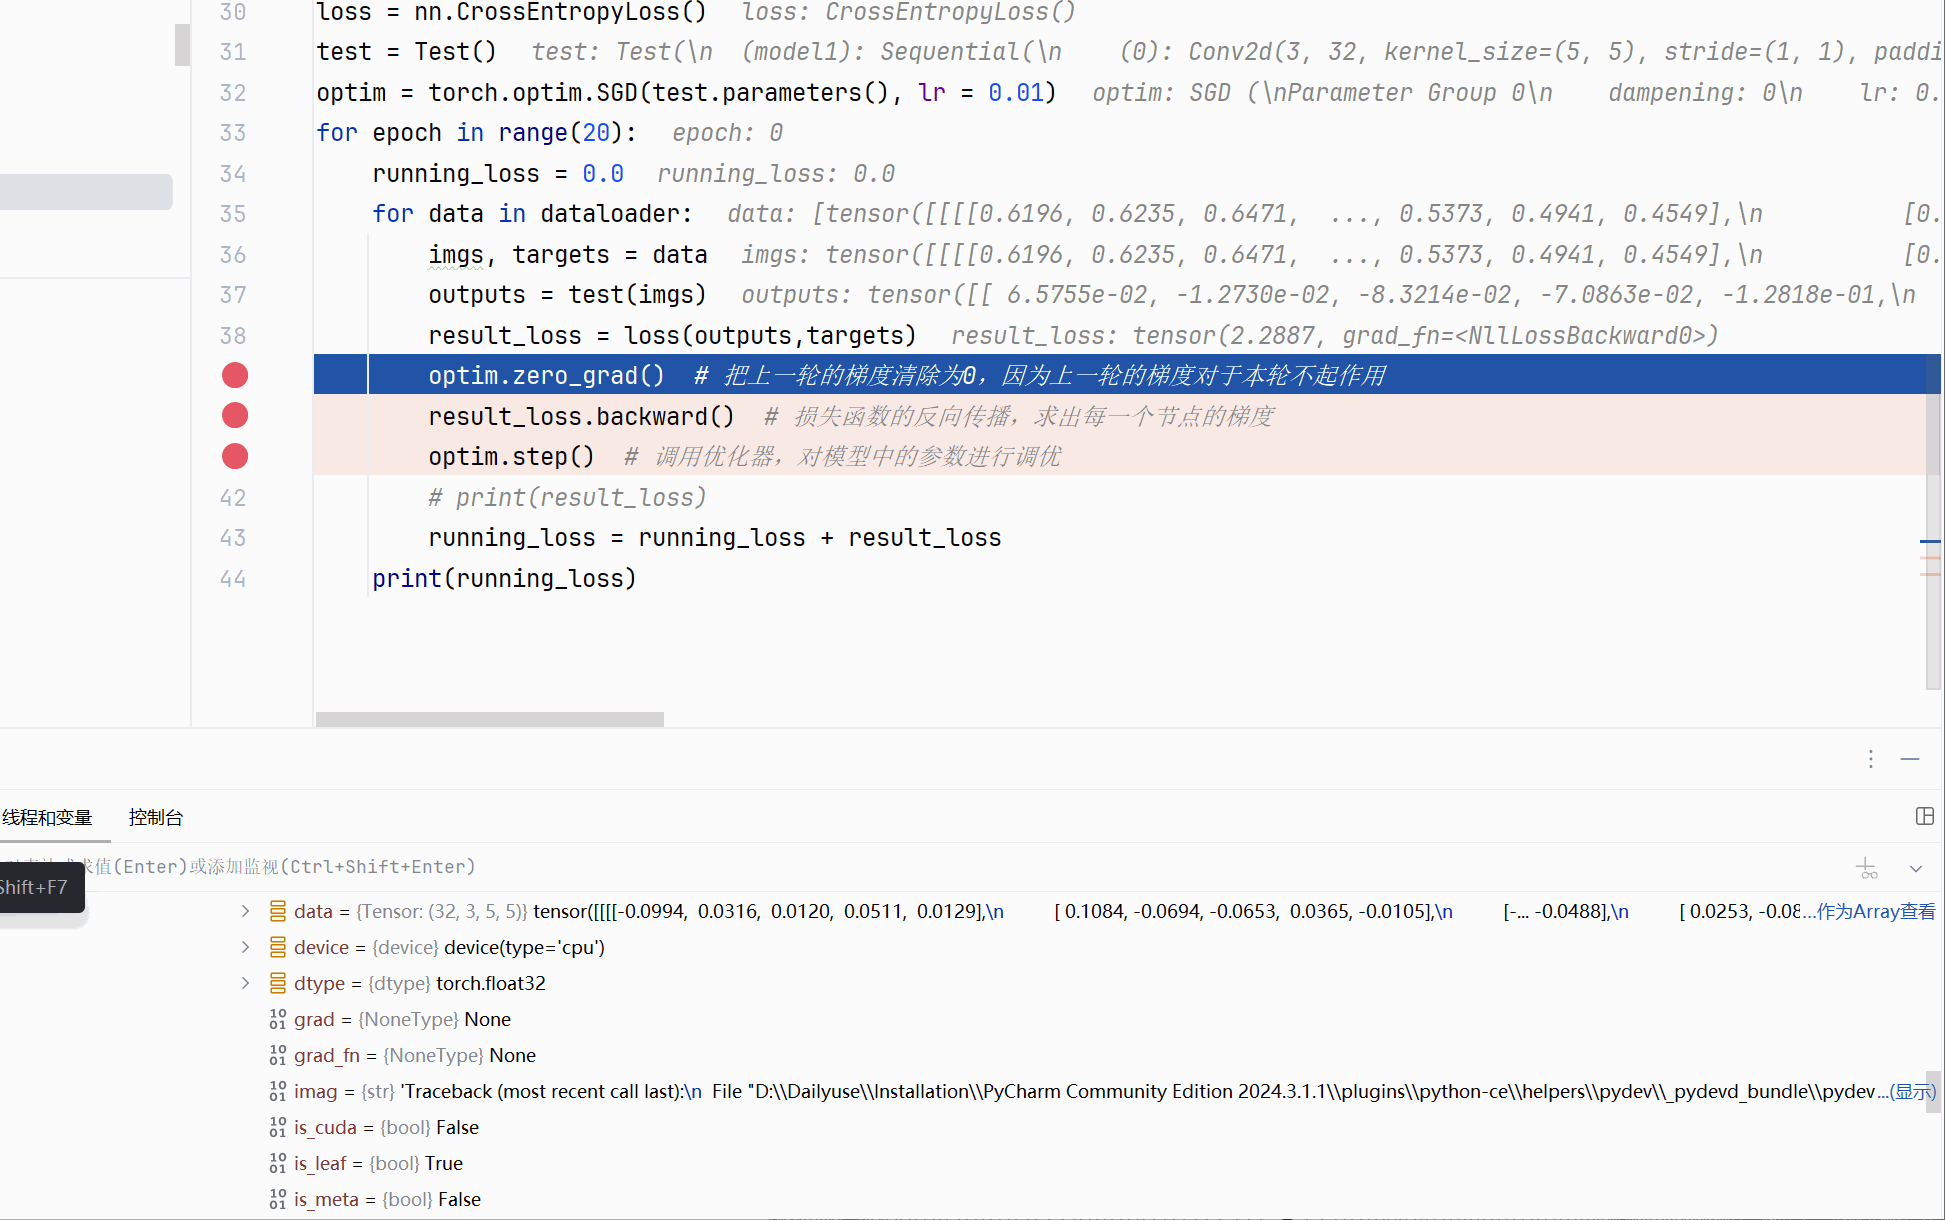Disable the breakpoint on the optim.step() line
The height and width of the screenshot is (1220, 1945).
235,456
